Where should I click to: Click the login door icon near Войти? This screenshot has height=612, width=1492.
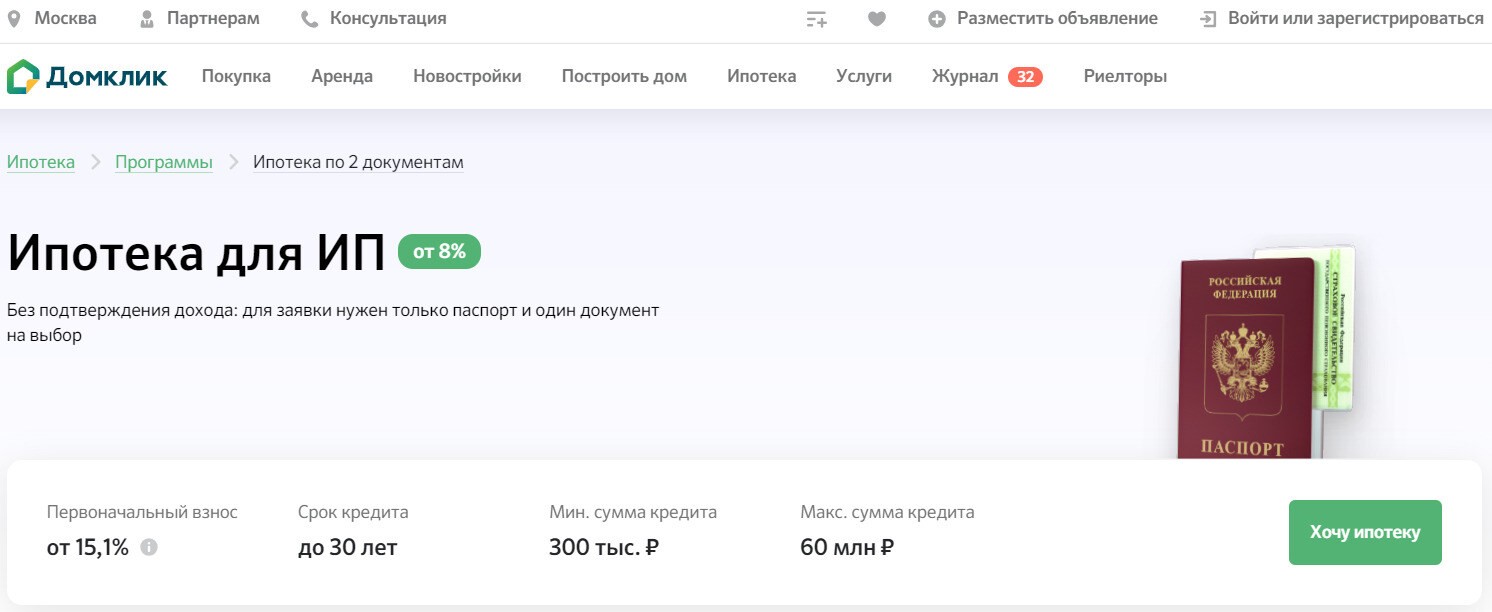point(1210,17)
